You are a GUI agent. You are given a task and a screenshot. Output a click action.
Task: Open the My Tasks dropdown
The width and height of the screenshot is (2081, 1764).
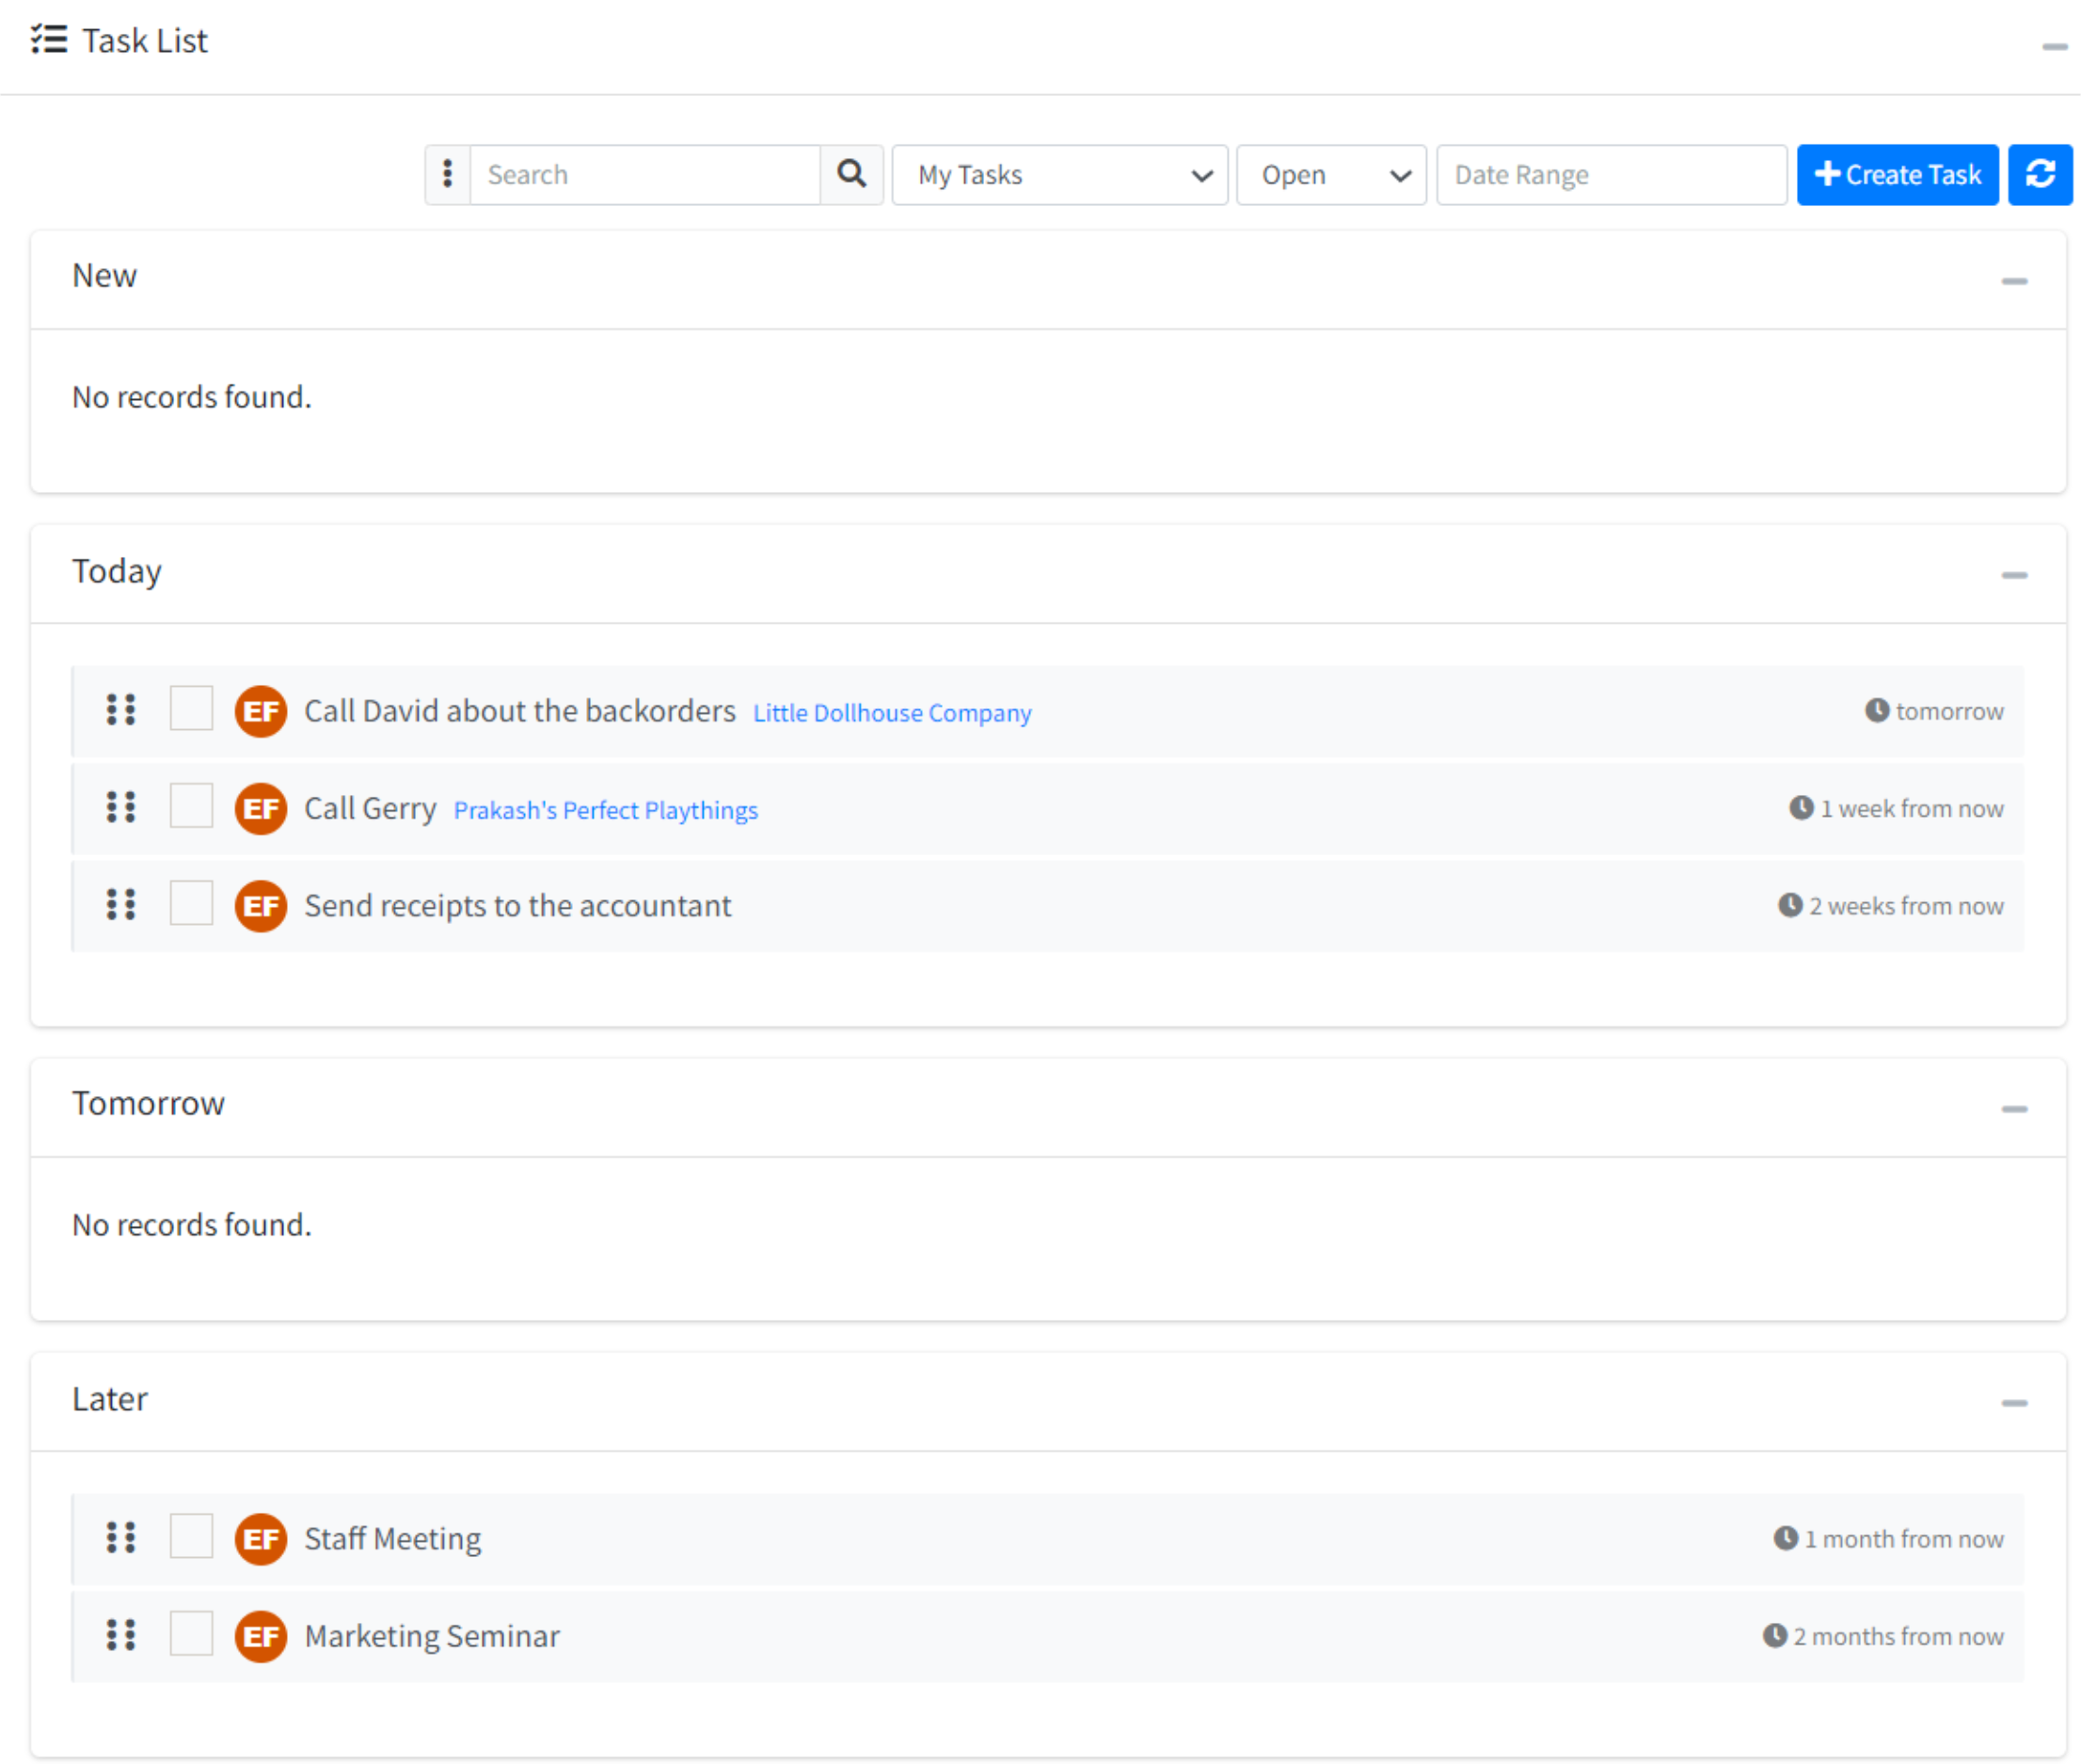click(x=1059, y=174)
